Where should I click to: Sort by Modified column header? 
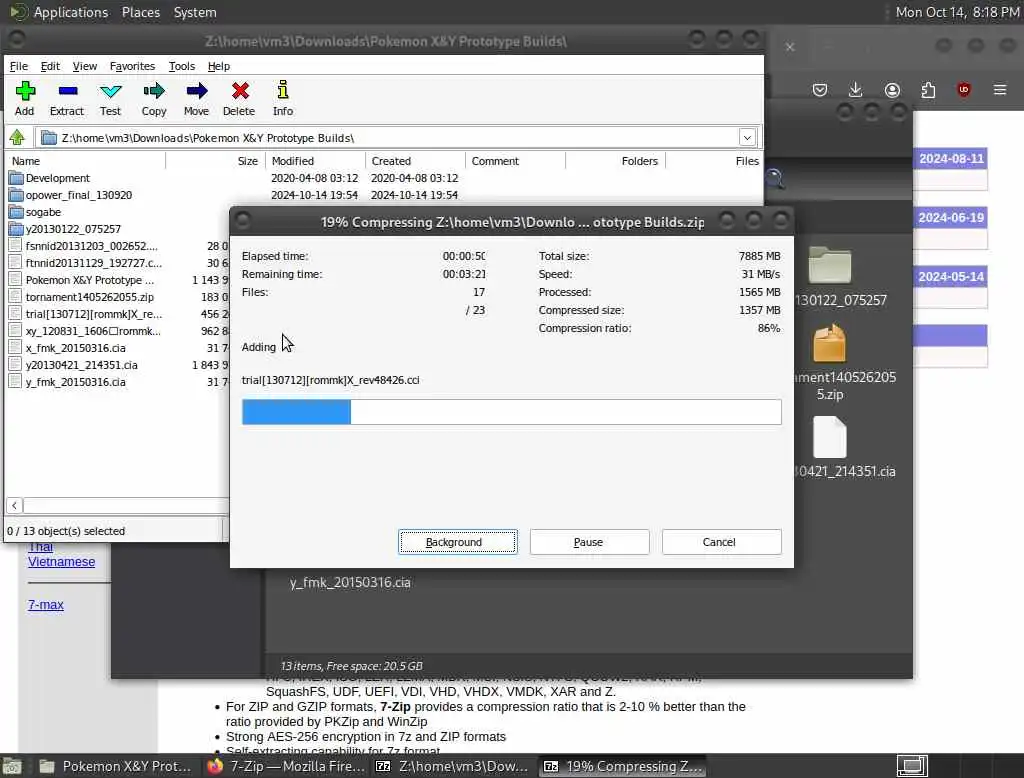(315, 161)
